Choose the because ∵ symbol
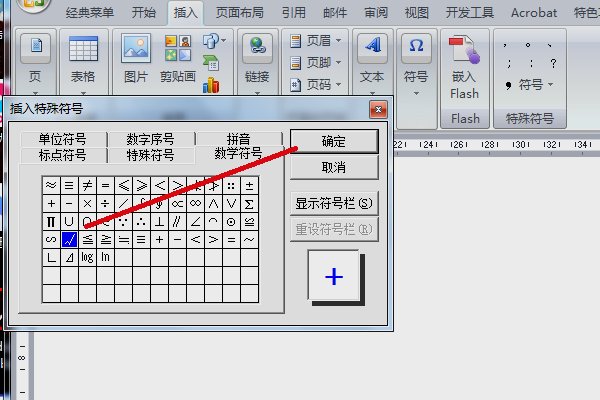600x400 pixels. [x=123, y=222]
